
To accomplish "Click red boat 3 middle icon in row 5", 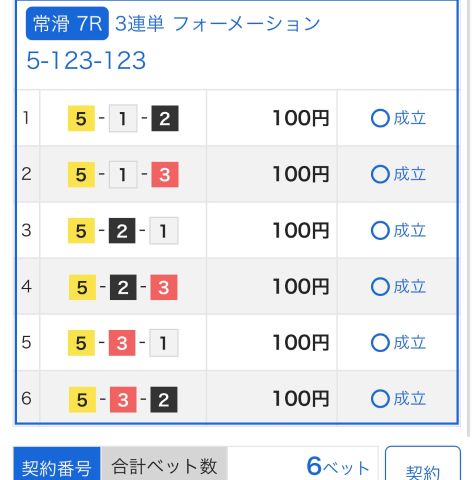I will click(122, 343).
